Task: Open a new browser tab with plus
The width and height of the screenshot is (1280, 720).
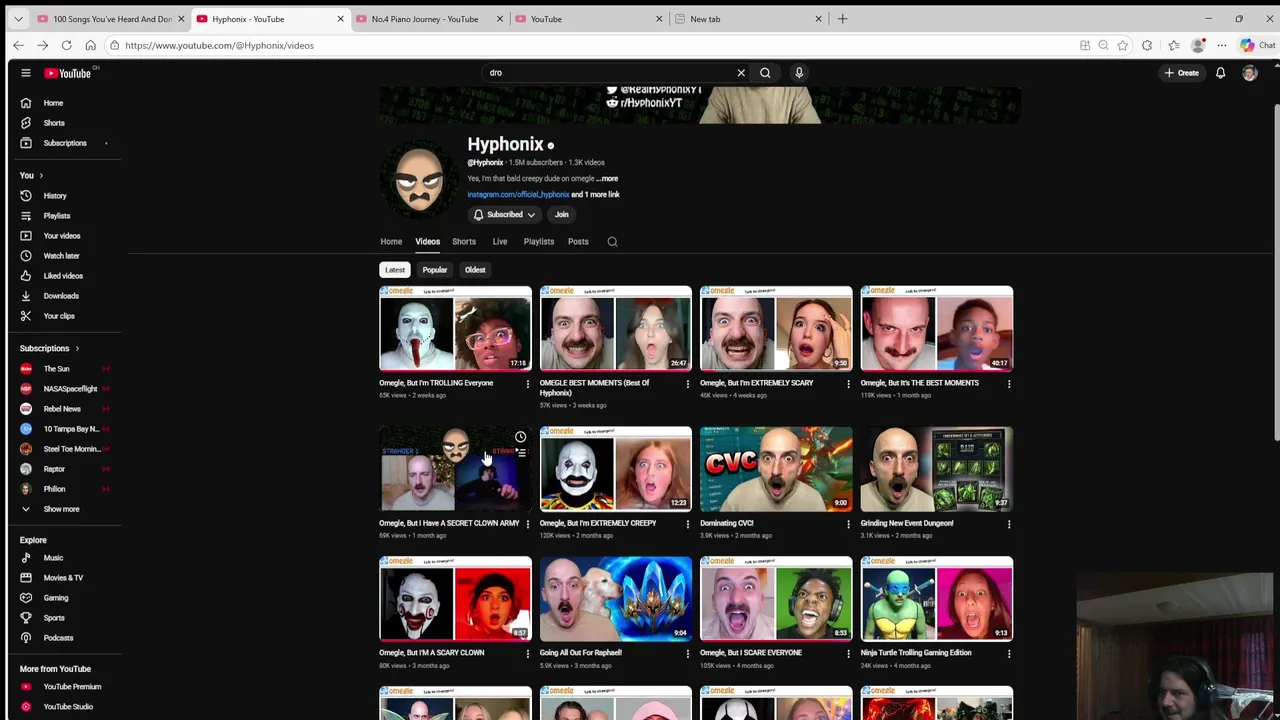Action: pyautogui.click(x=842, y=19)
